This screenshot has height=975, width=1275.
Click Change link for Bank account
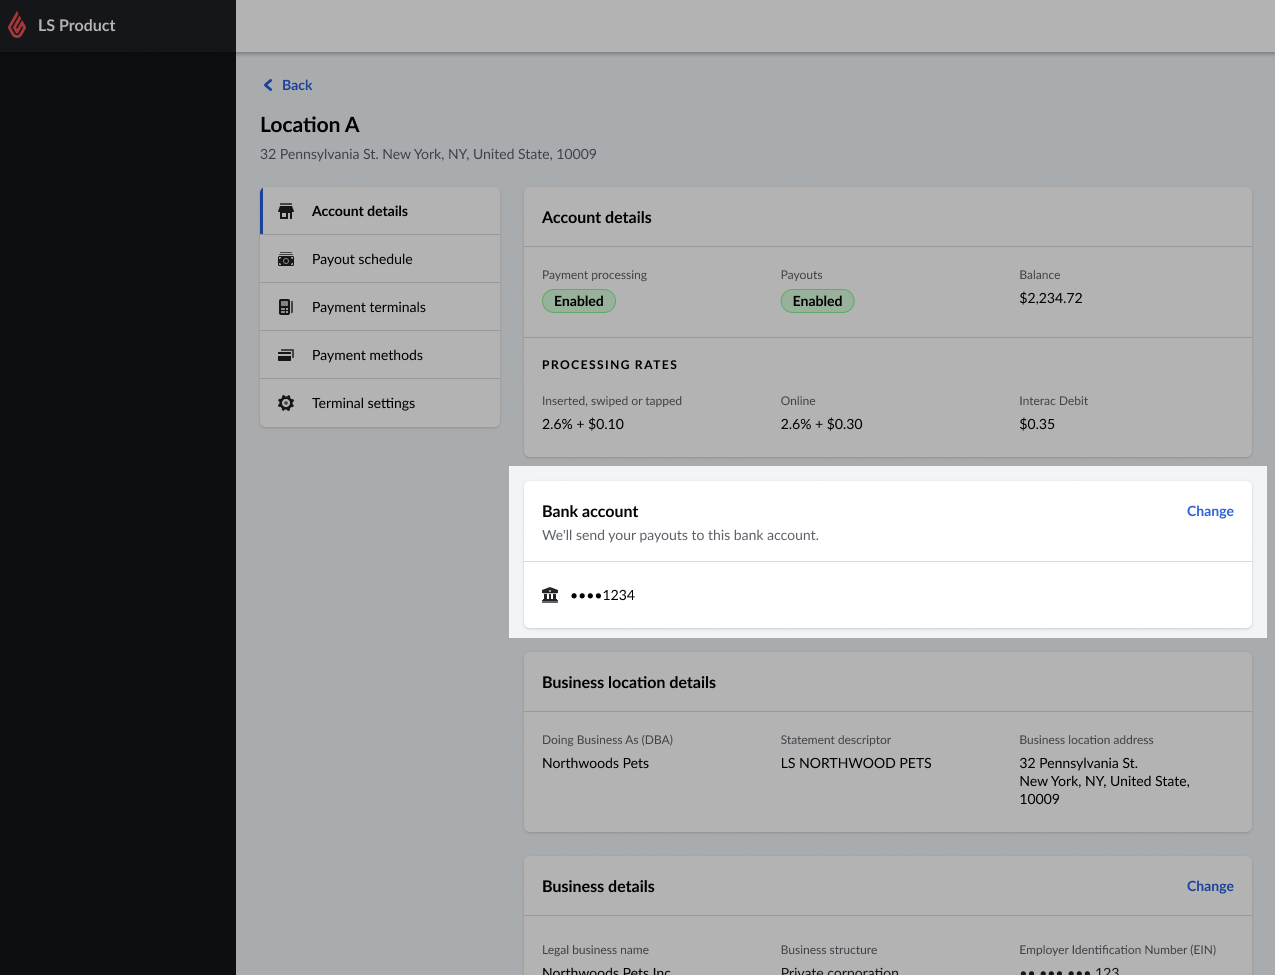tap(1210, 511)
